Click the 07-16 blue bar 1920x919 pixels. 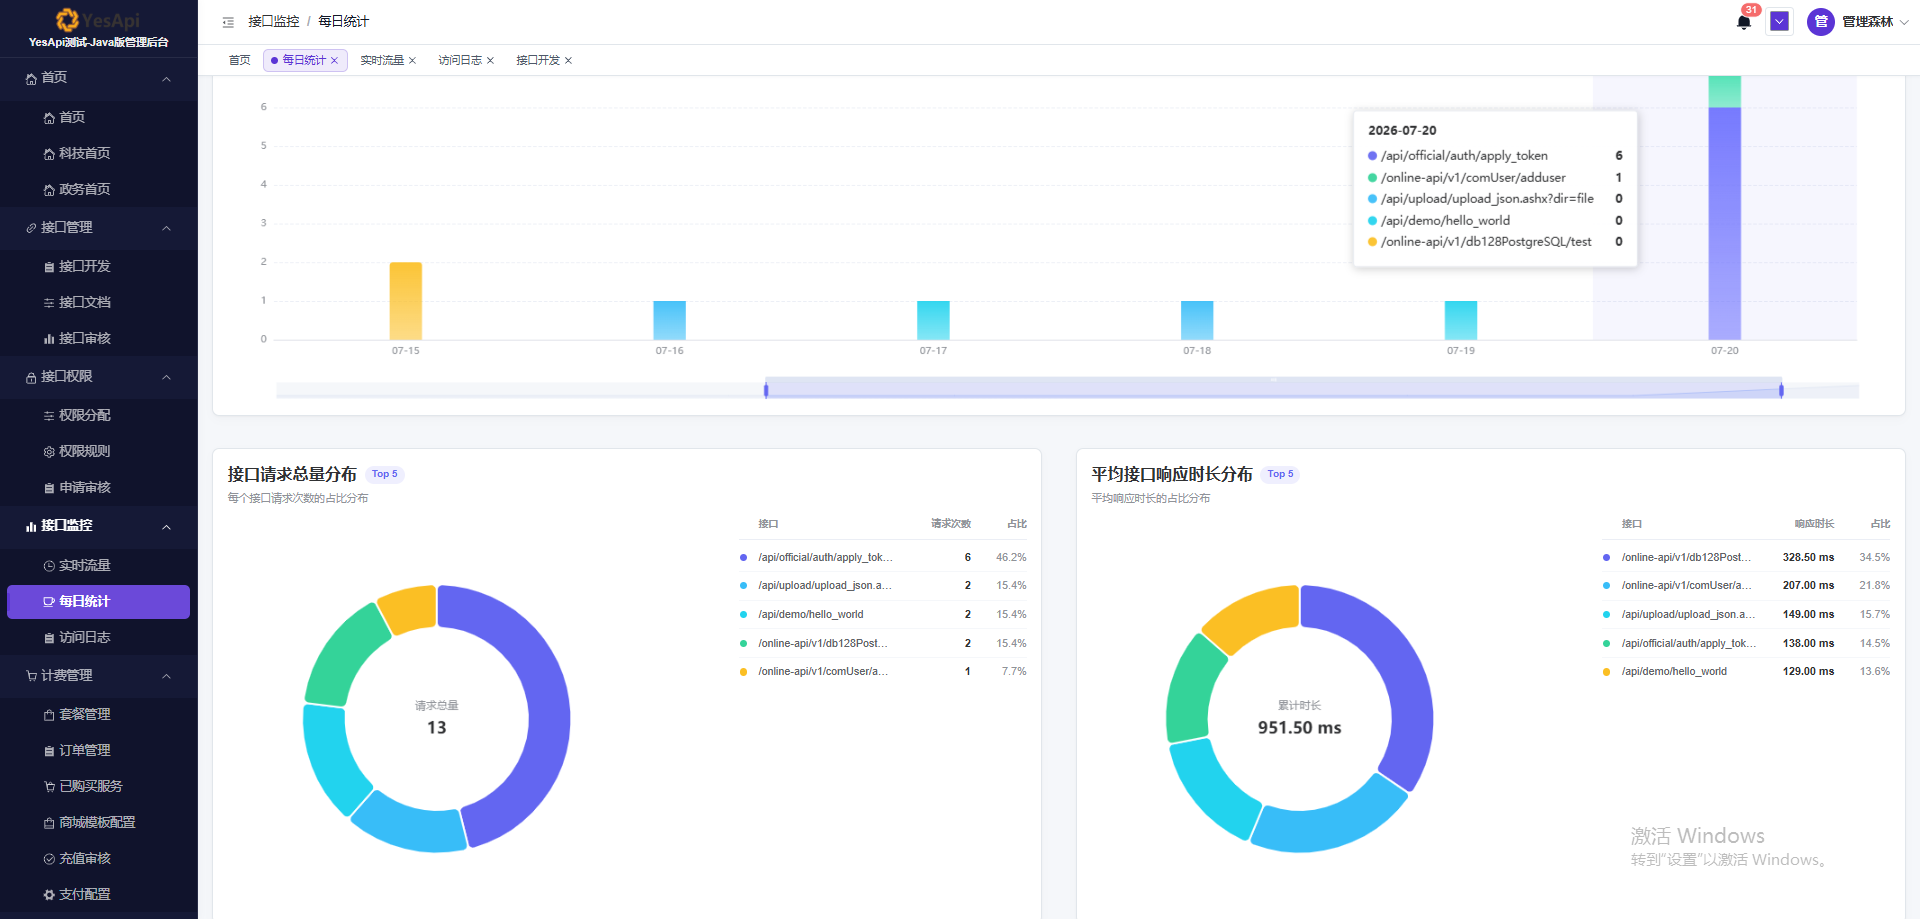tap(670, 320)
